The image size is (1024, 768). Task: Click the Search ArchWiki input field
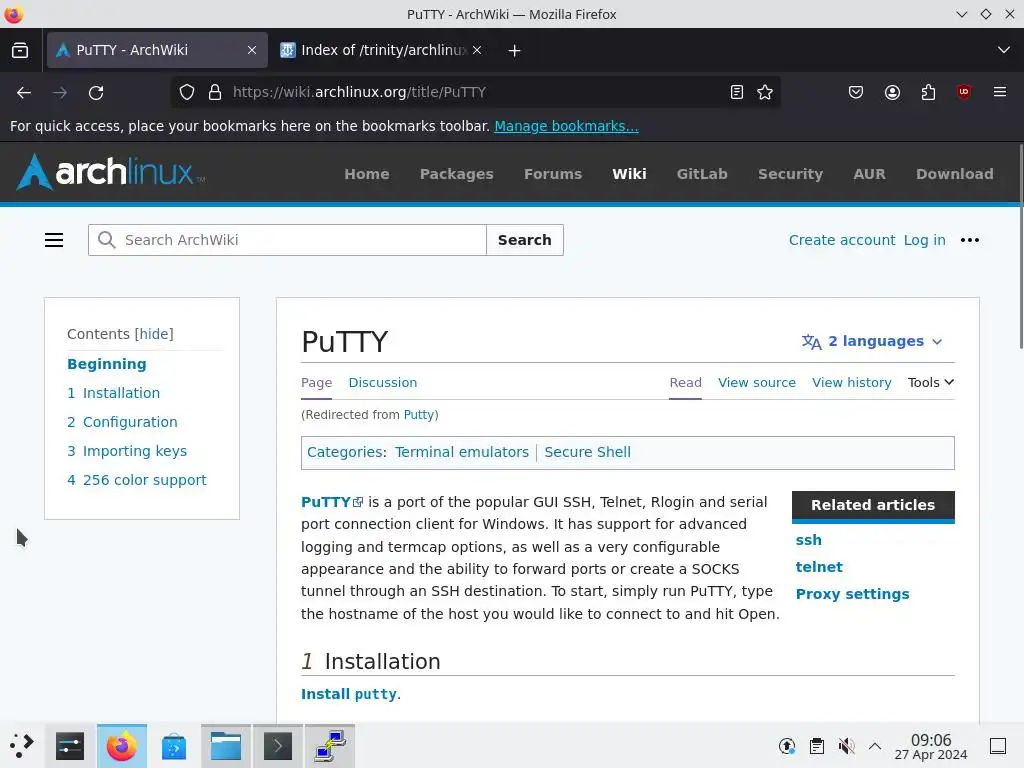pyautogui.click(x=287, y=240)
